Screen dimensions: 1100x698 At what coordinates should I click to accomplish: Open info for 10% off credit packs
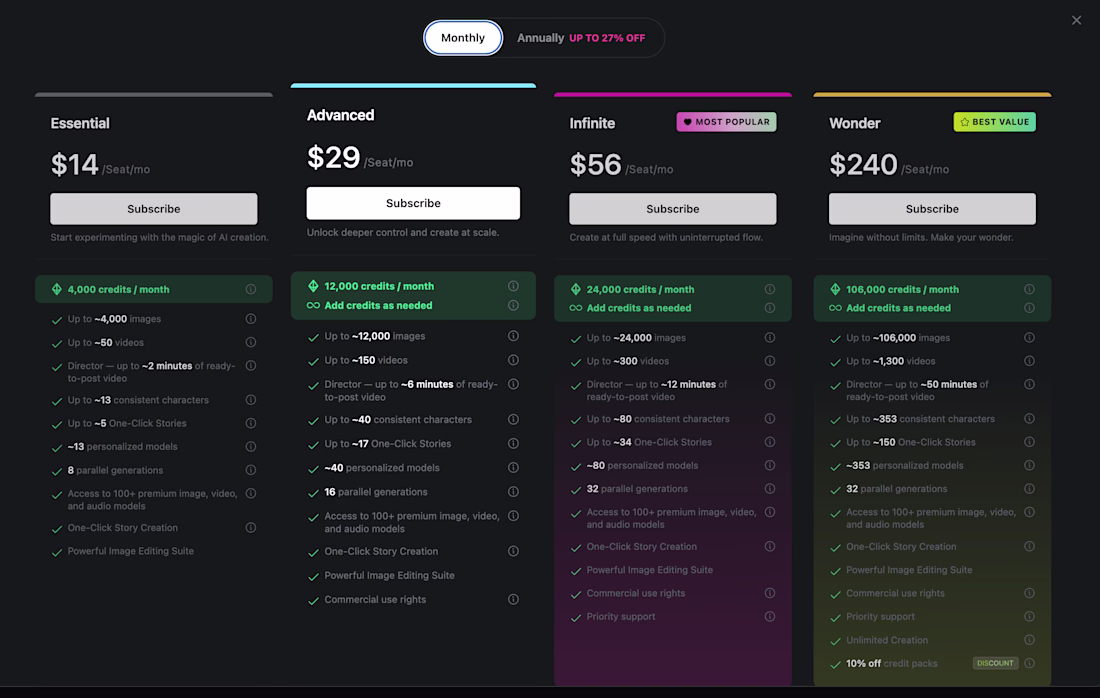click(x=1029, y=663)
